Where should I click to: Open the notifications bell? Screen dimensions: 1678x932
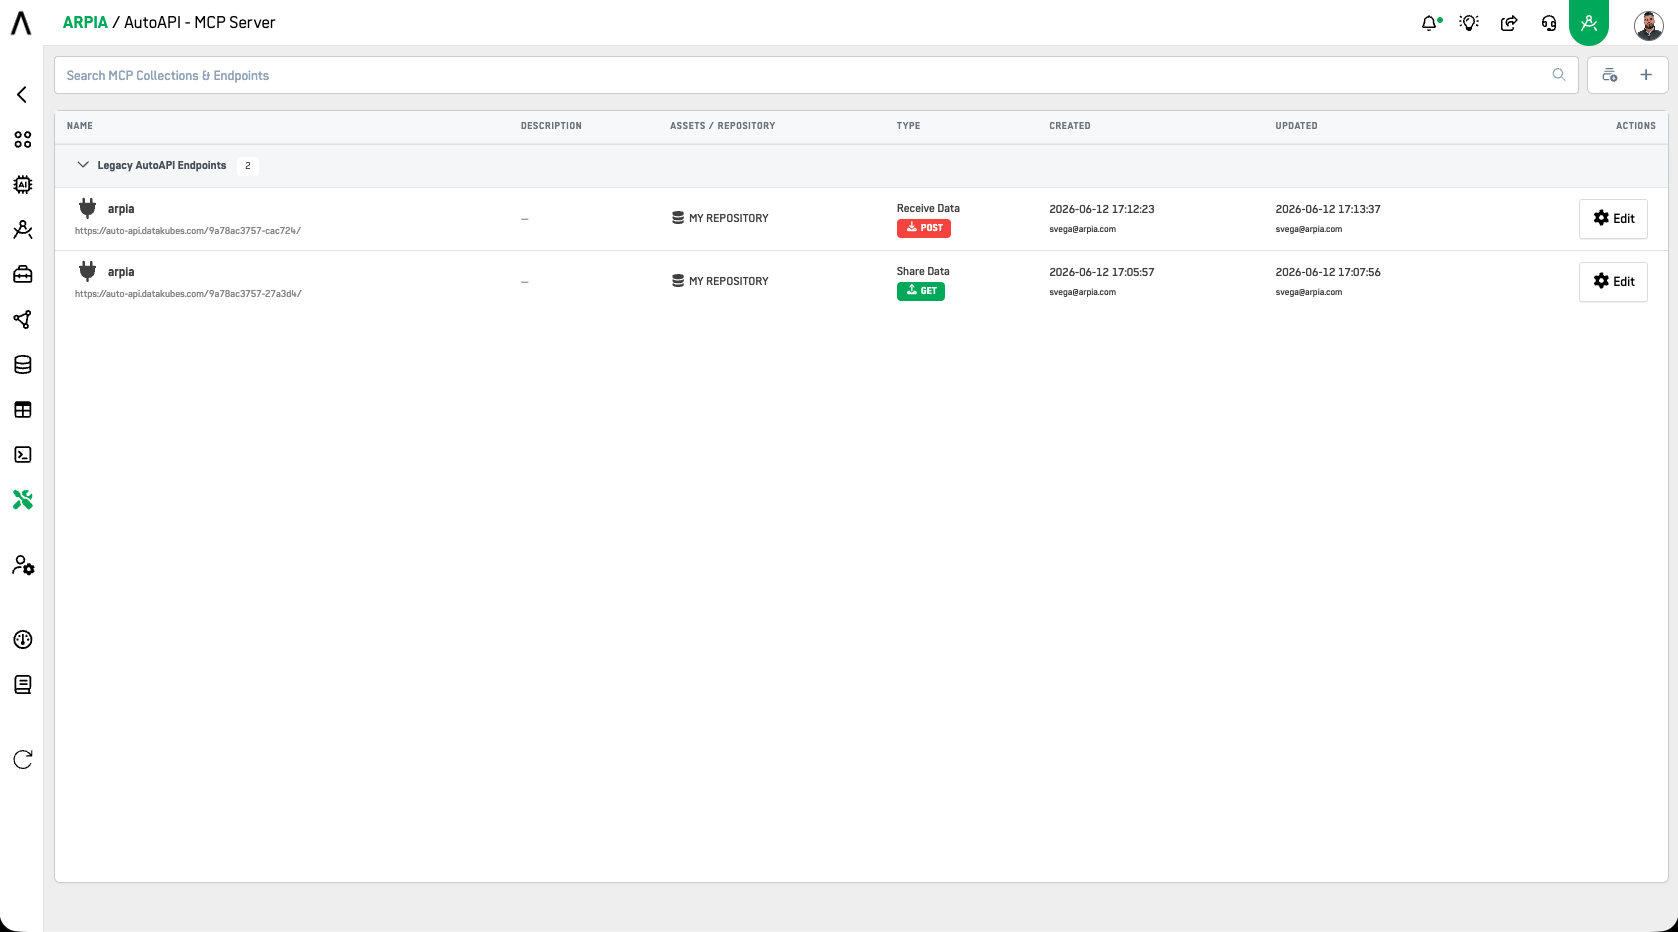pyautogui.click(x=1430, y=23)
